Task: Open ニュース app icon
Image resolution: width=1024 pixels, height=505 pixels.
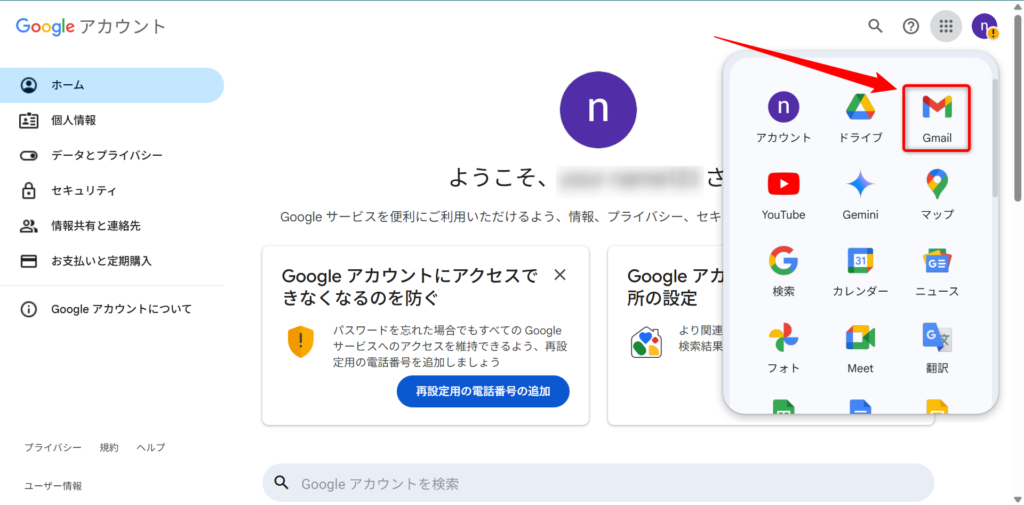Action: click(x=936, y=272)
